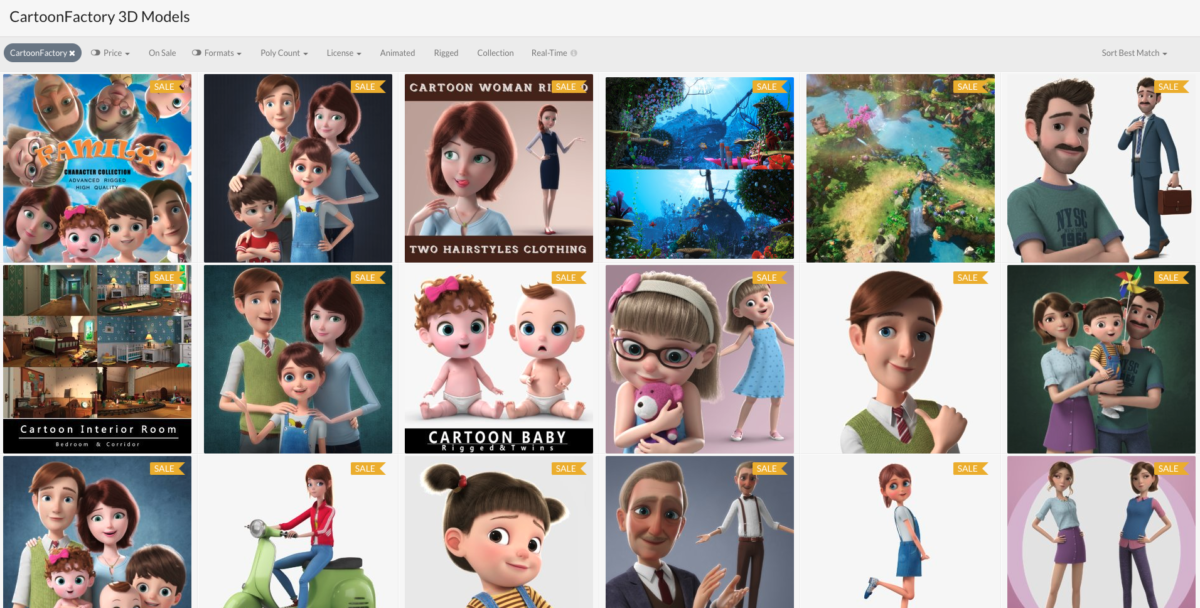Open the underwater shipwreck scene thumbnail

700,168
